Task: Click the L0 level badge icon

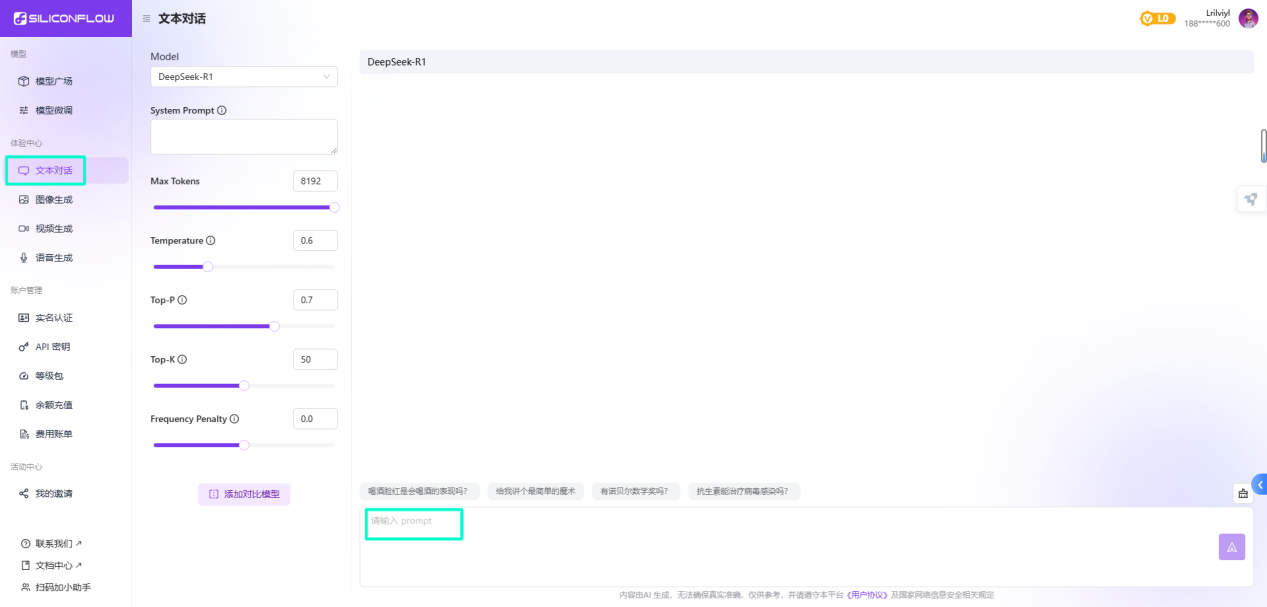Action: pos(1158,18)
